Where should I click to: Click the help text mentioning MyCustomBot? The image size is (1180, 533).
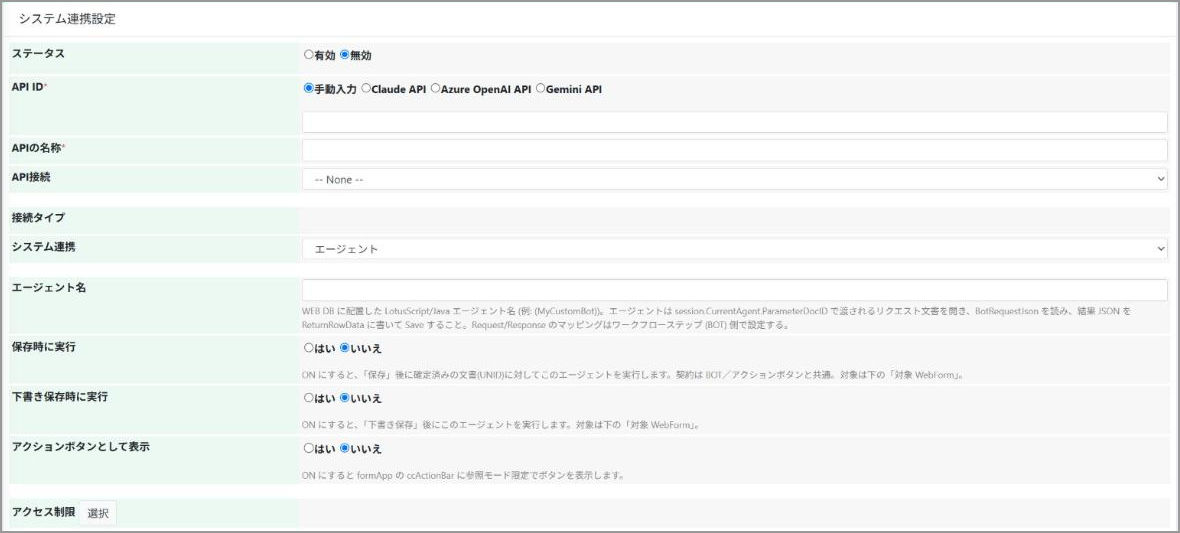click(716, 318)
